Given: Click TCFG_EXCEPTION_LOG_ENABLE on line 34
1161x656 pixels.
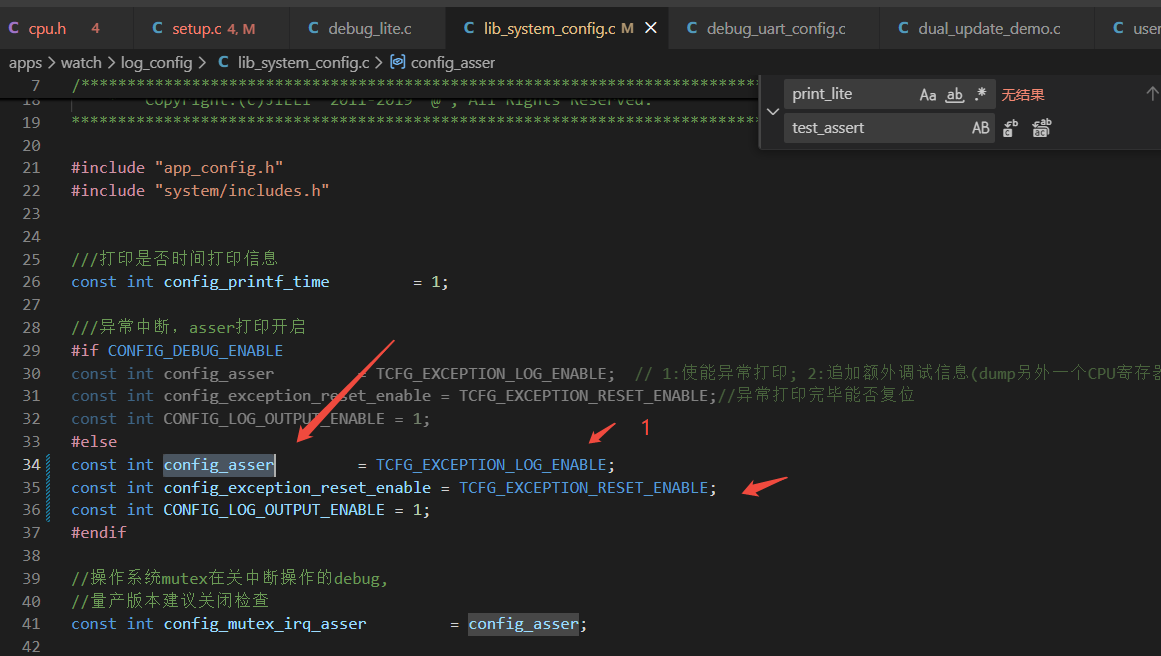Looking at the screenshot, I should pyautogui.click(x=492, y=465).
